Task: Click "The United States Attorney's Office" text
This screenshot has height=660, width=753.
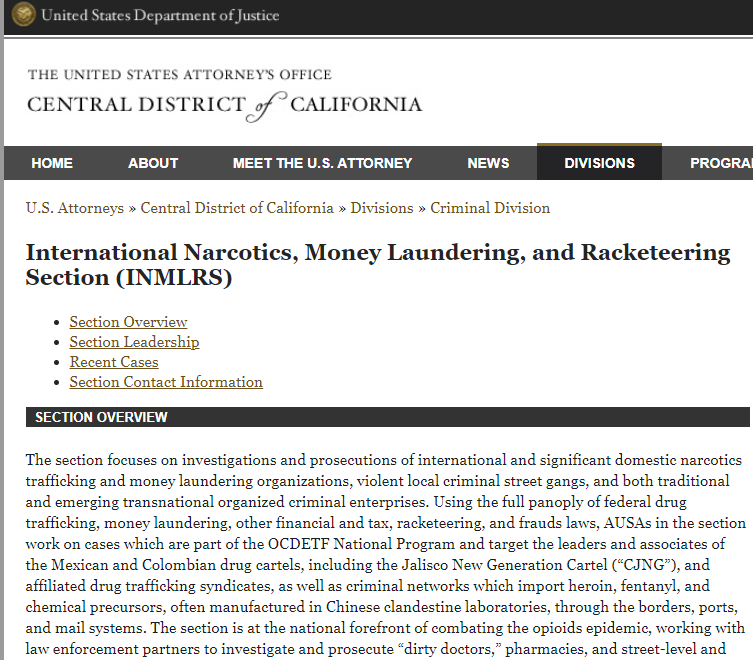Action: click(180, 75)
